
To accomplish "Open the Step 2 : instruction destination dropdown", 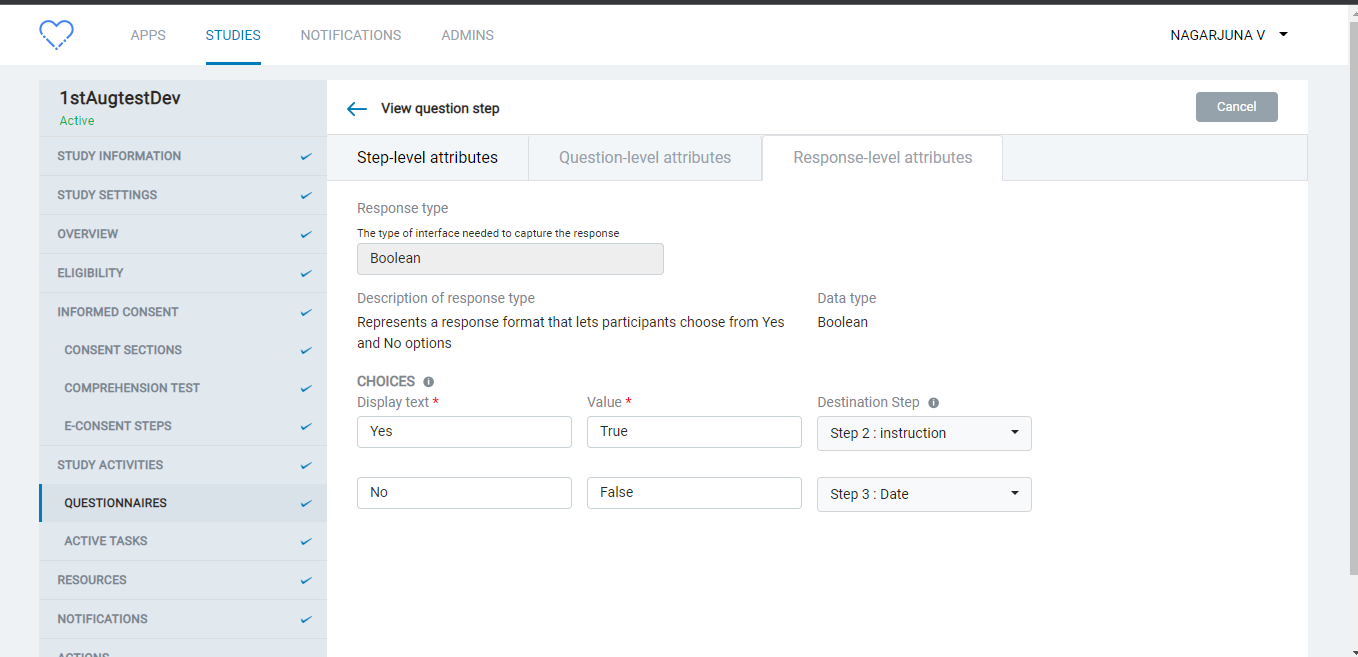I will click(924, 433).
